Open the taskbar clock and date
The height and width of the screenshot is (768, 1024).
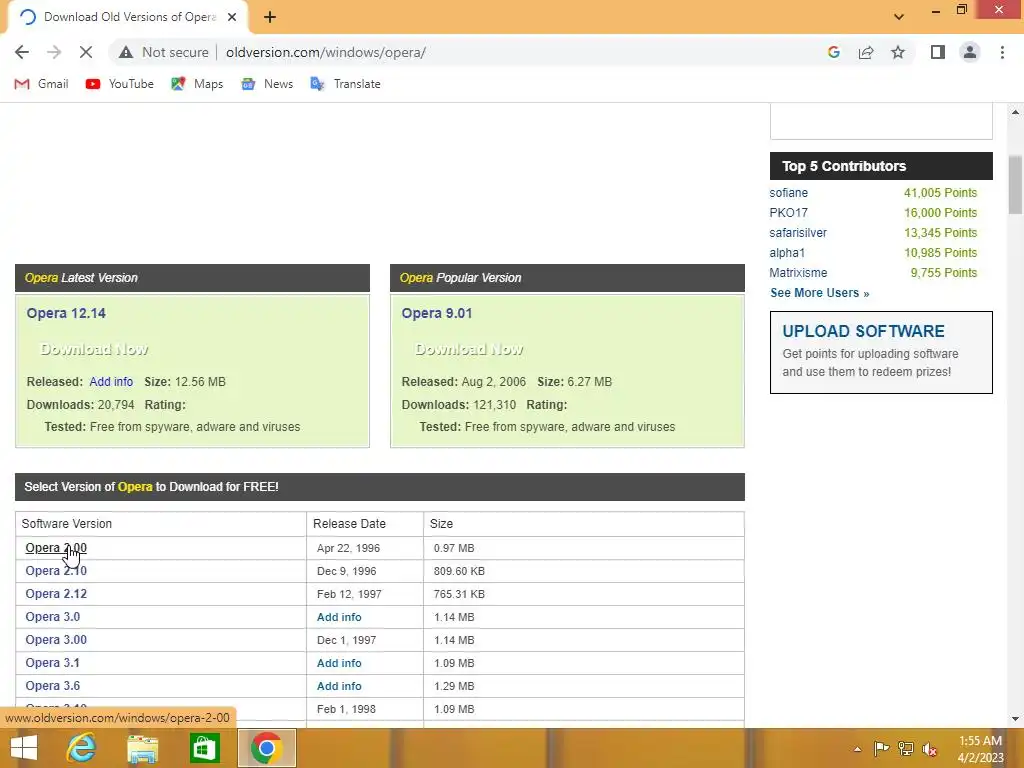point(980,749)
